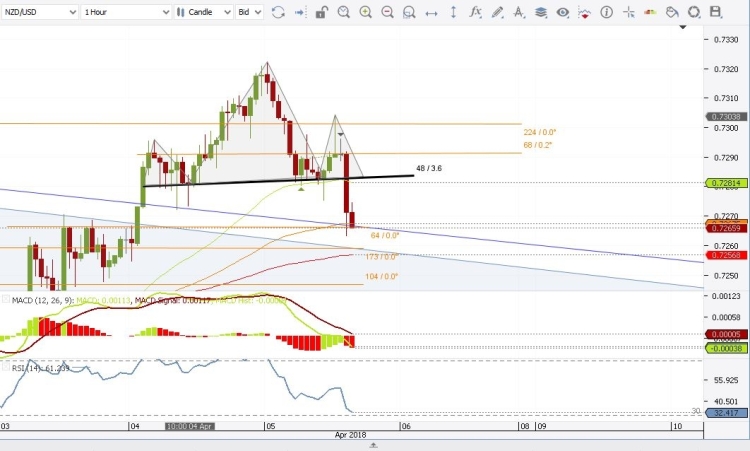Click the shift chart to end arrow icon
The image size is (750, 451).
pyautogui.click(x=300, y=12)
